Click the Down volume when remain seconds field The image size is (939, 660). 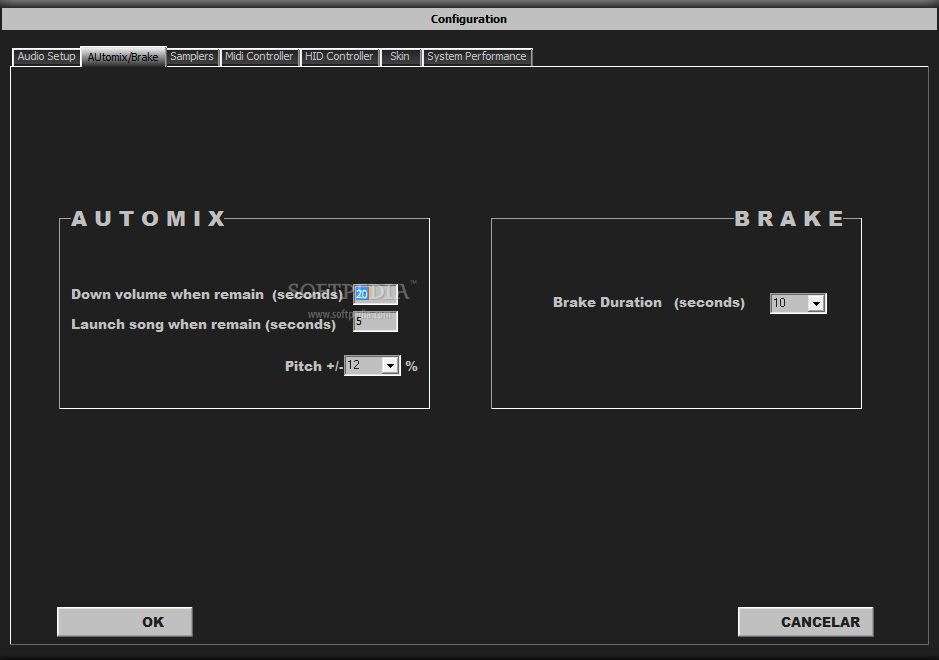[375, 294]
